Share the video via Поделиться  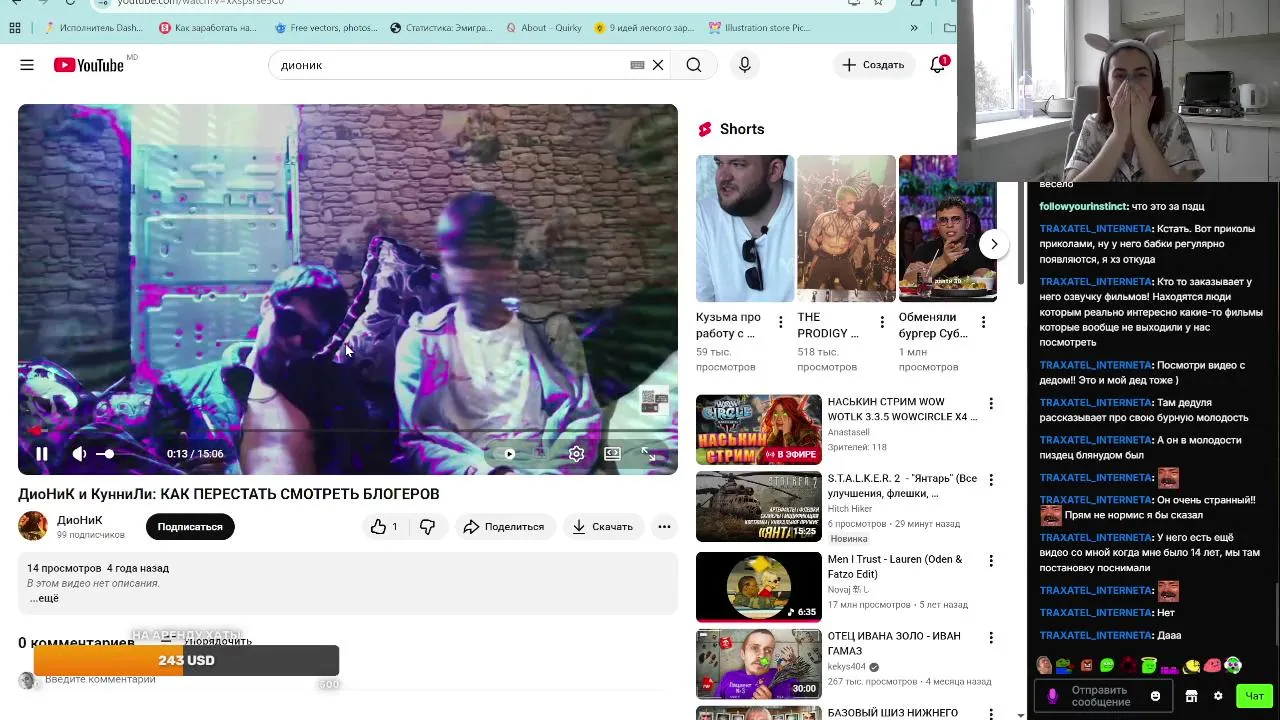[x=504, y=527]
